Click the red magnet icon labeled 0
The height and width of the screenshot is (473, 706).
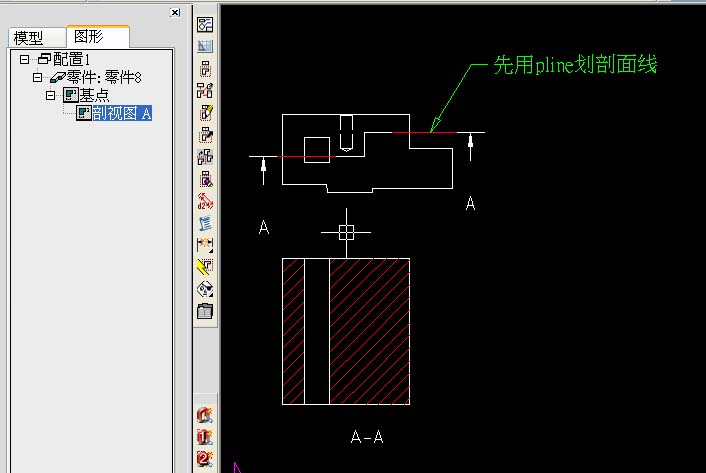205,415
